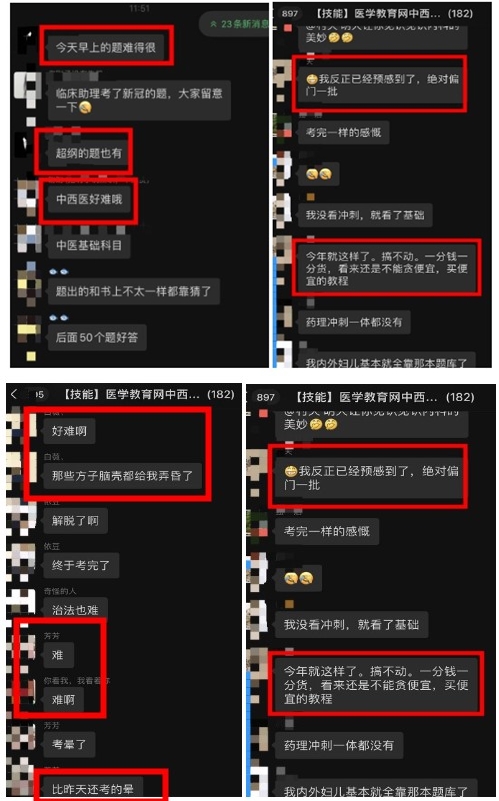Open sender name 奇怪的人 above 治法也难
Image resolution: width=499 pixels, height=801 pixels.
(x=60, y=591)
